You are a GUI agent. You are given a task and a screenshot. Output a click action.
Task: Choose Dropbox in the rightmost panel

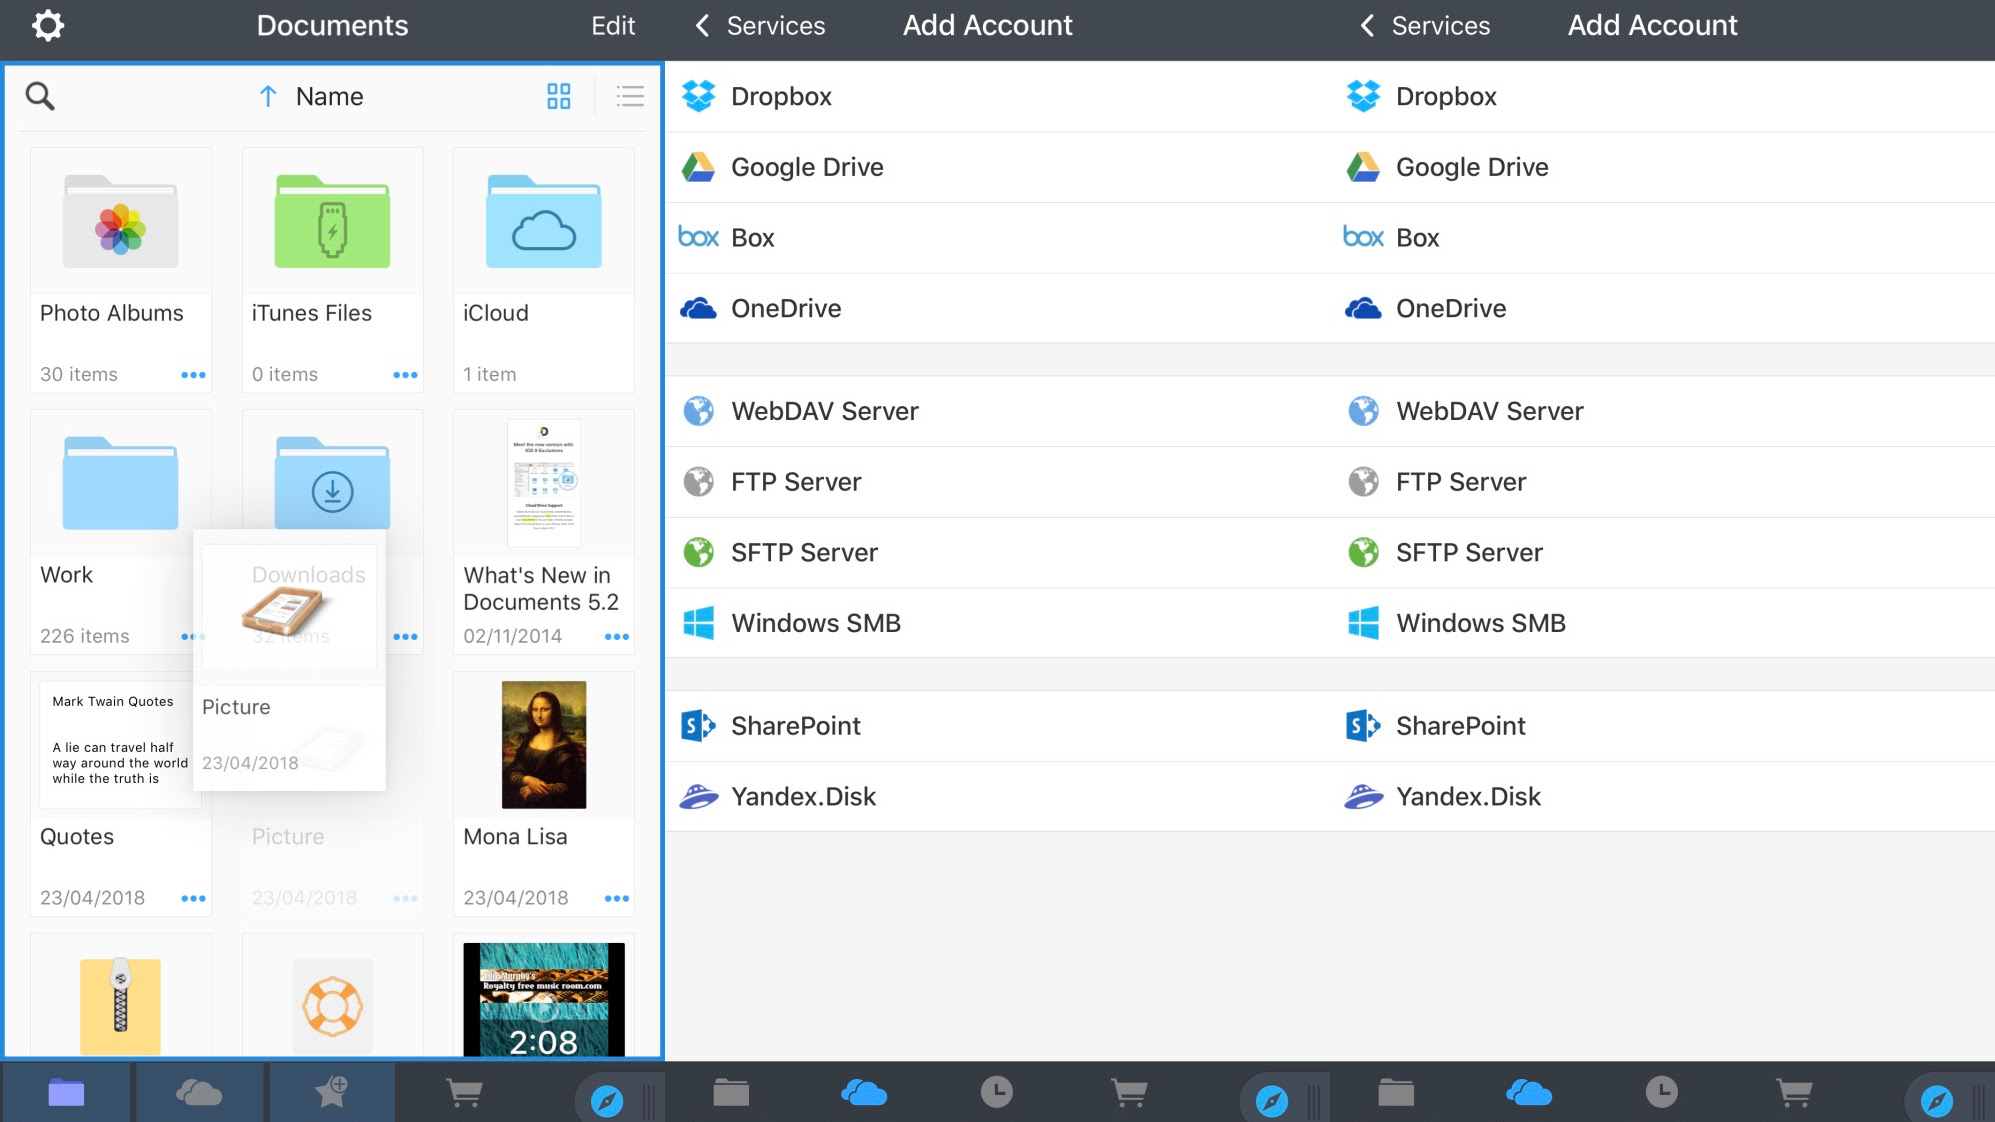point(1663,96)
